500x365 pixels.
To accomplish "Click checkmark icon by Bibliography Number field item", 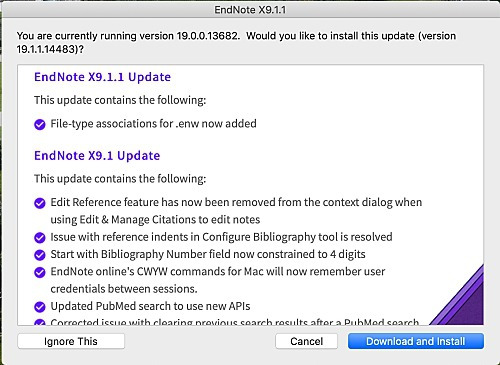I will [40, 255].
